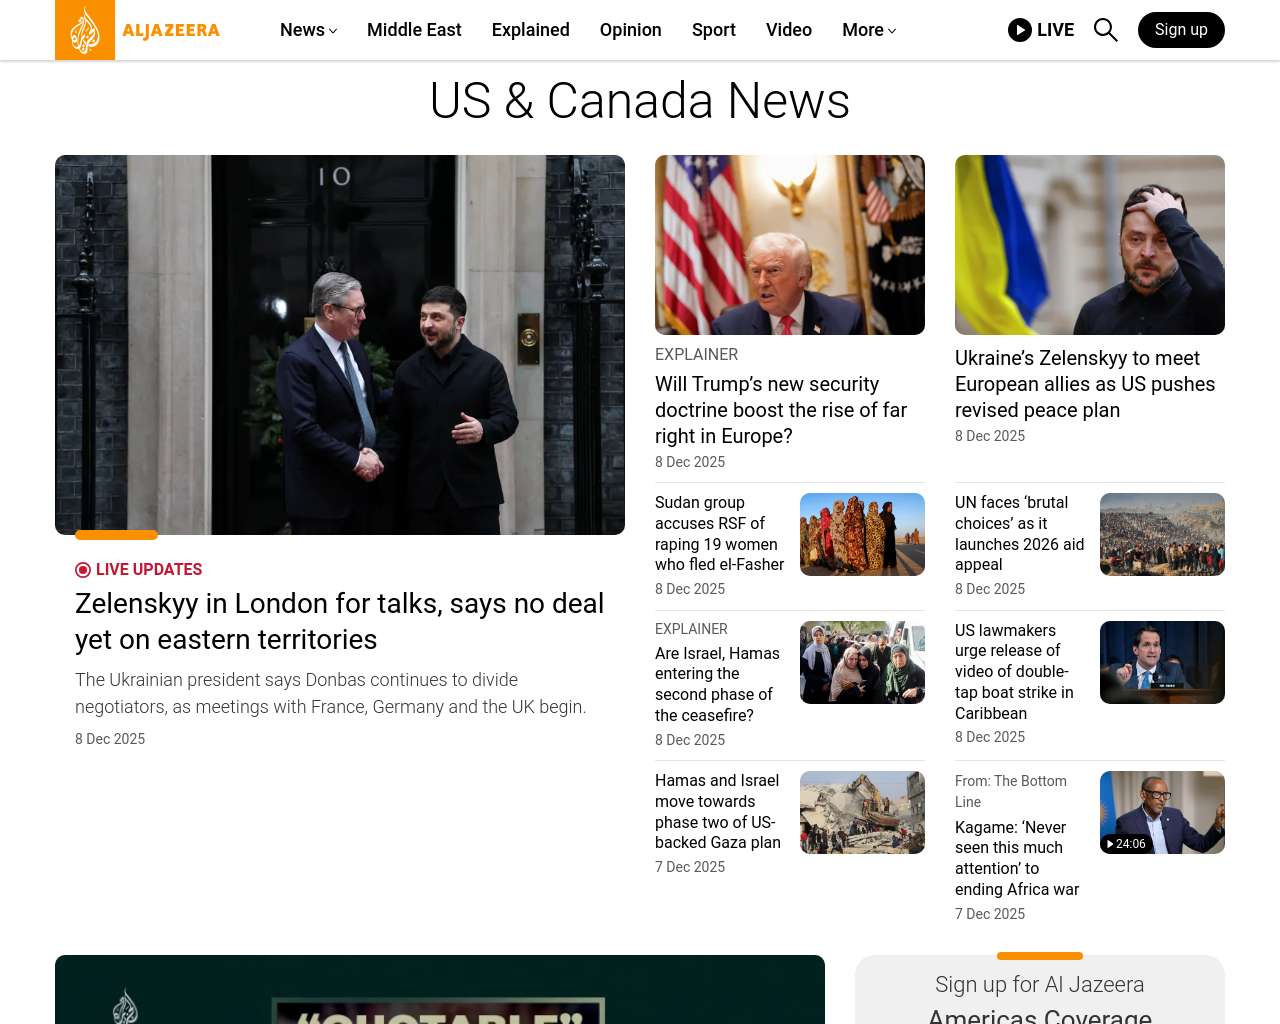Click the Trump photo thumbnail

point(790,245)
